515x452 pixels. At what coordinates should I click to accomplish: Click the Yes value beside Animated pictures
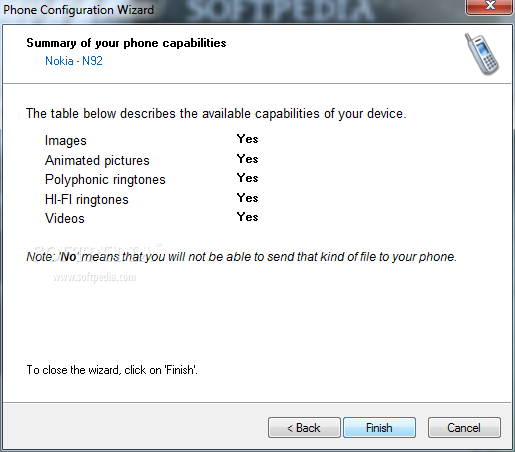pos(248,159)
